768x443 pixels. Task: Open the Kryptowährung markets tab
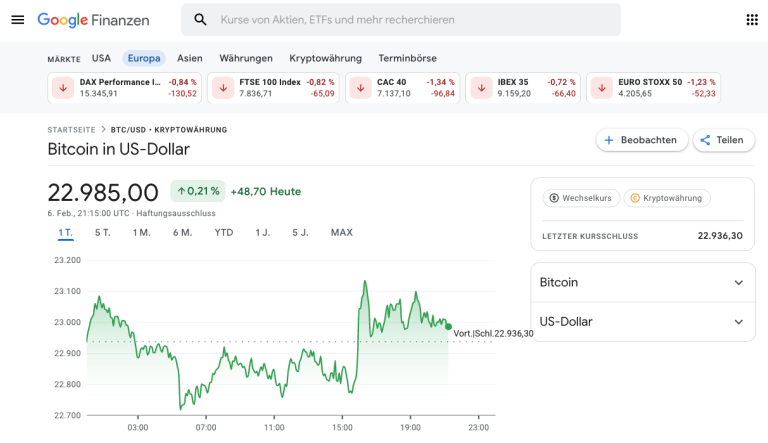coord(325,58)
